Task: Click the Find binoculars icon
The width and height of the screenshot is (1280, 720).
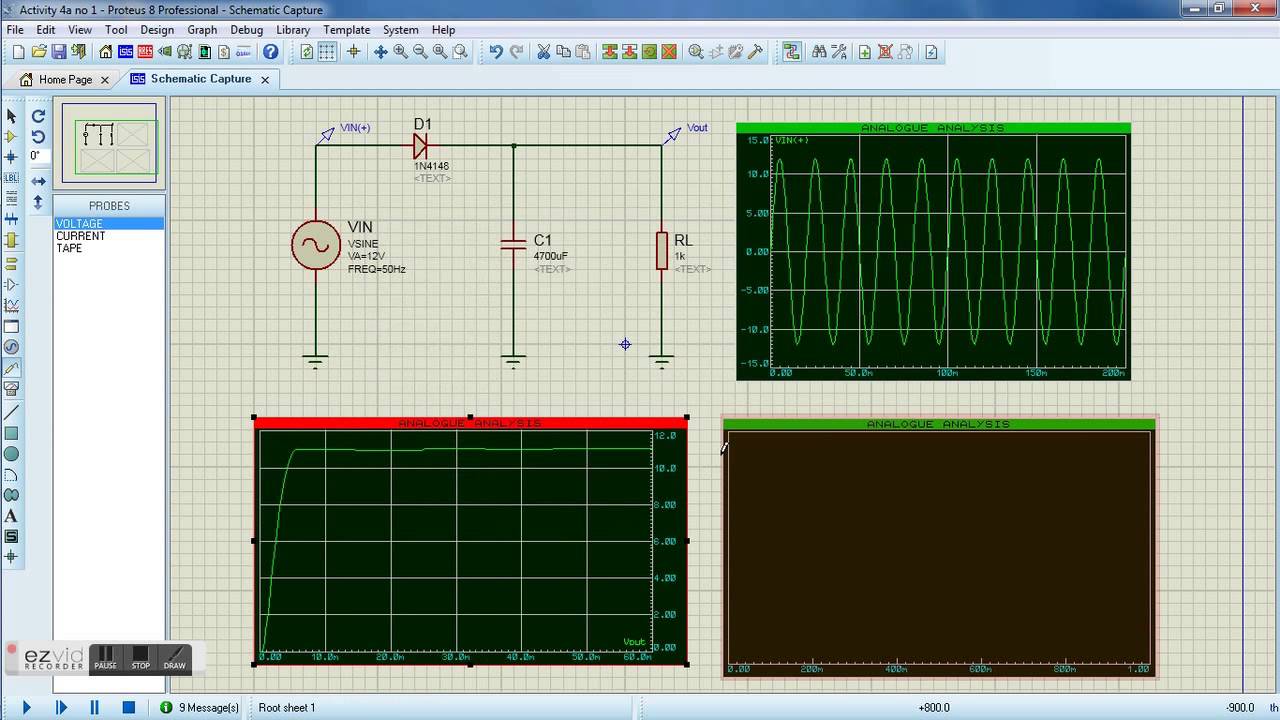Action: pos(819,52)
